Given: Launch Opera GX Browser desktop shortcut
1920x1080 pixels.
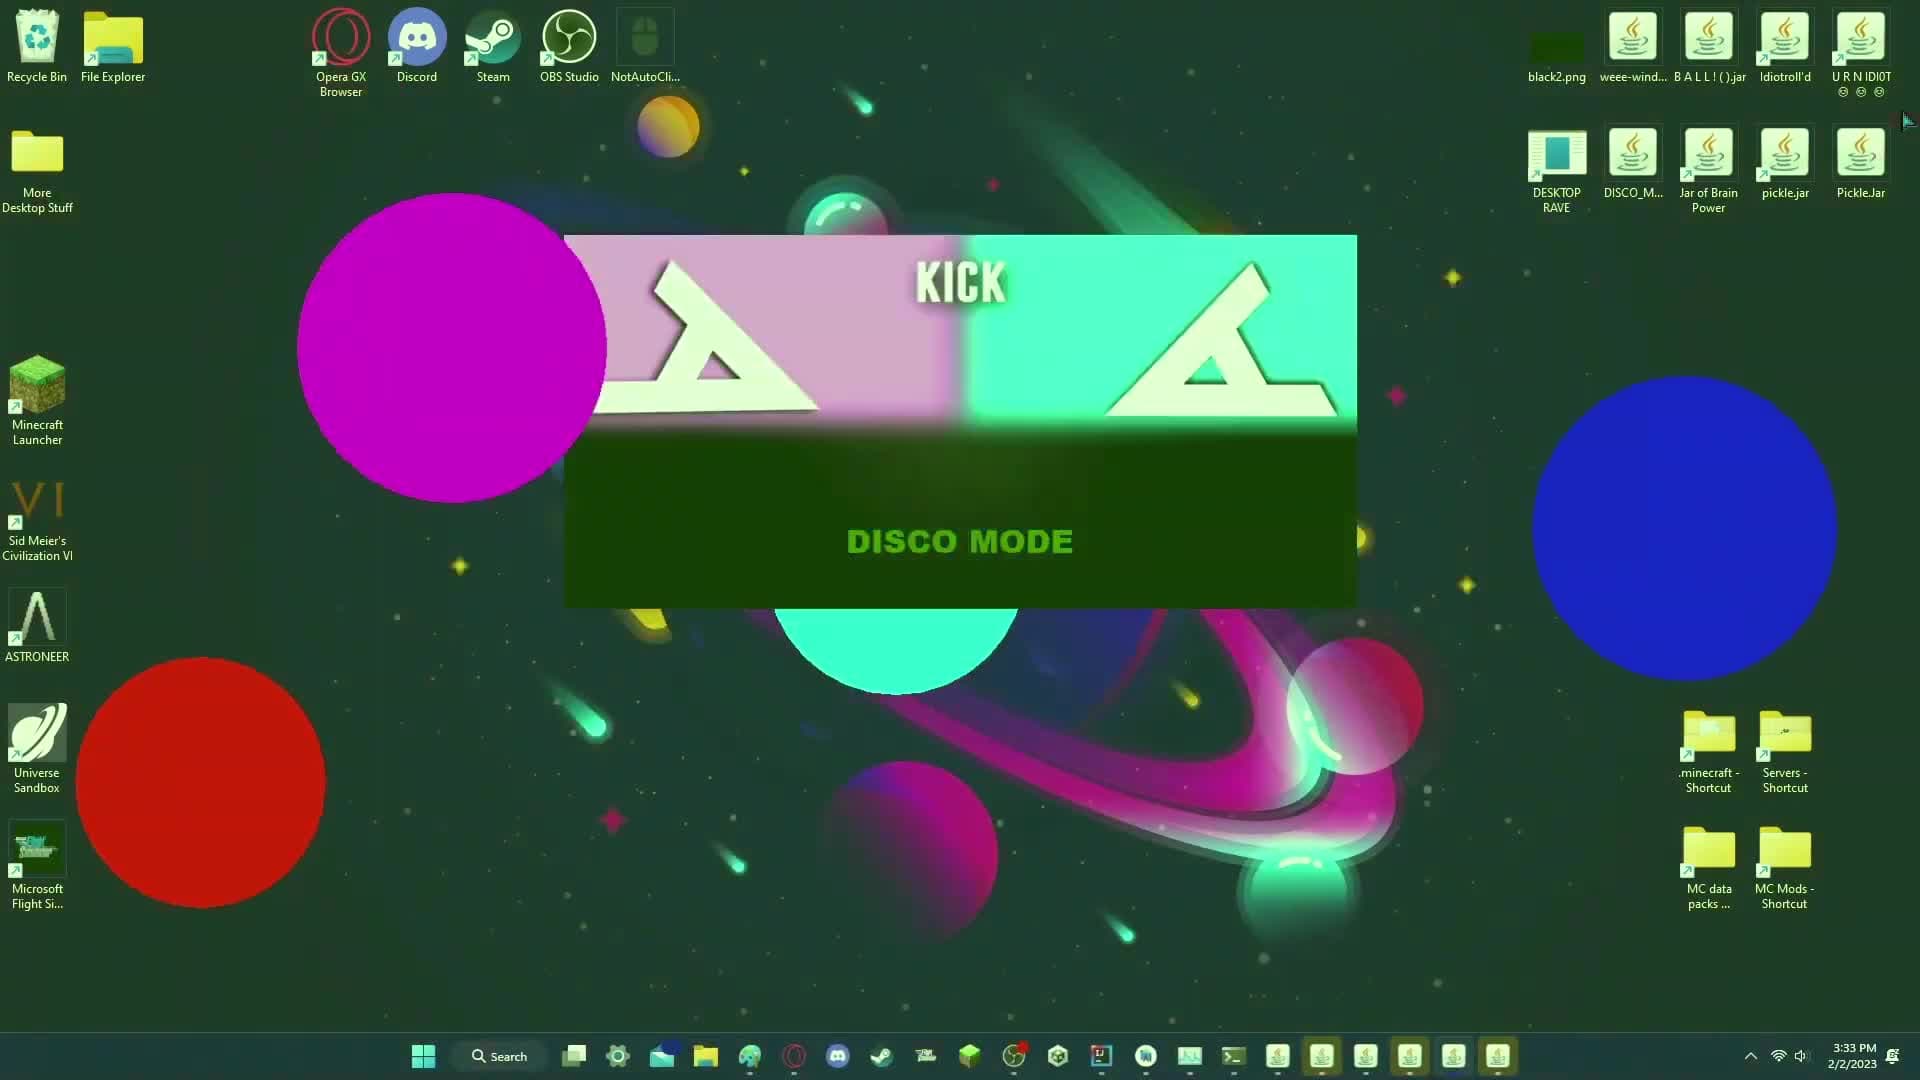Looking at the screenshot, I should click(x=341, y=54).
